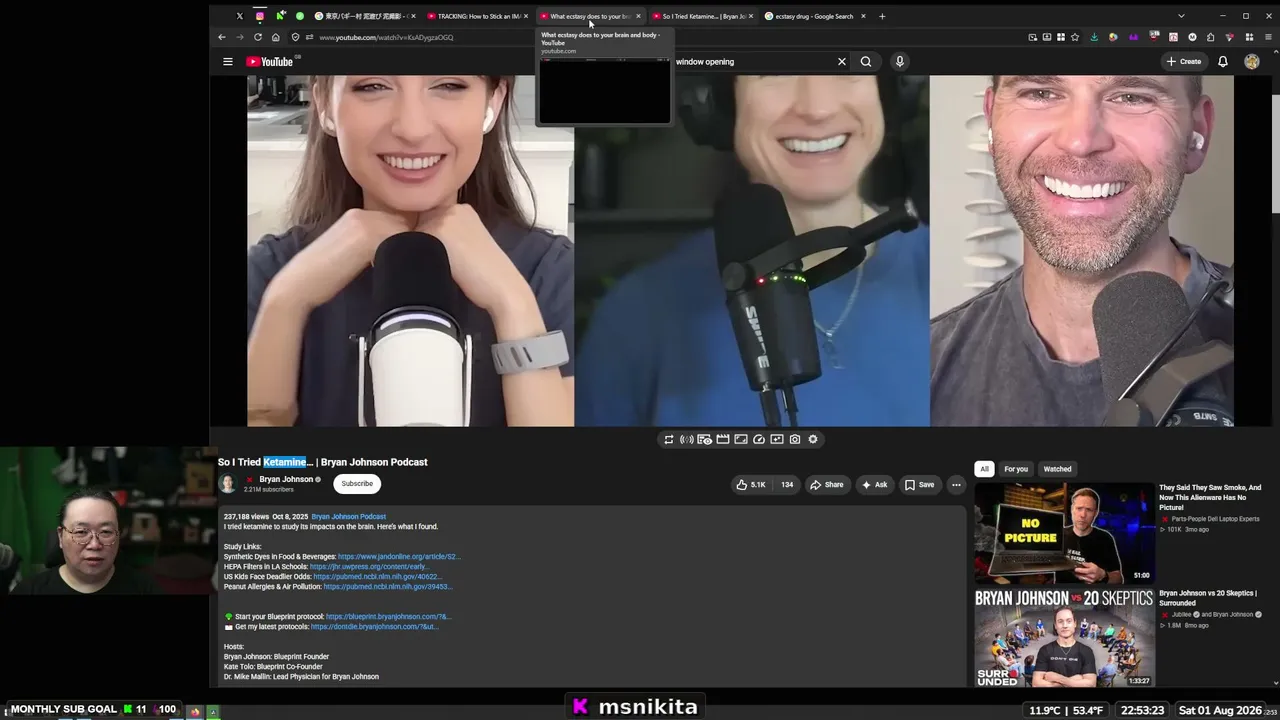Open the Bryan Johnson channel name link
This screenshot has width=1280, height=720.
click(286, 479)
